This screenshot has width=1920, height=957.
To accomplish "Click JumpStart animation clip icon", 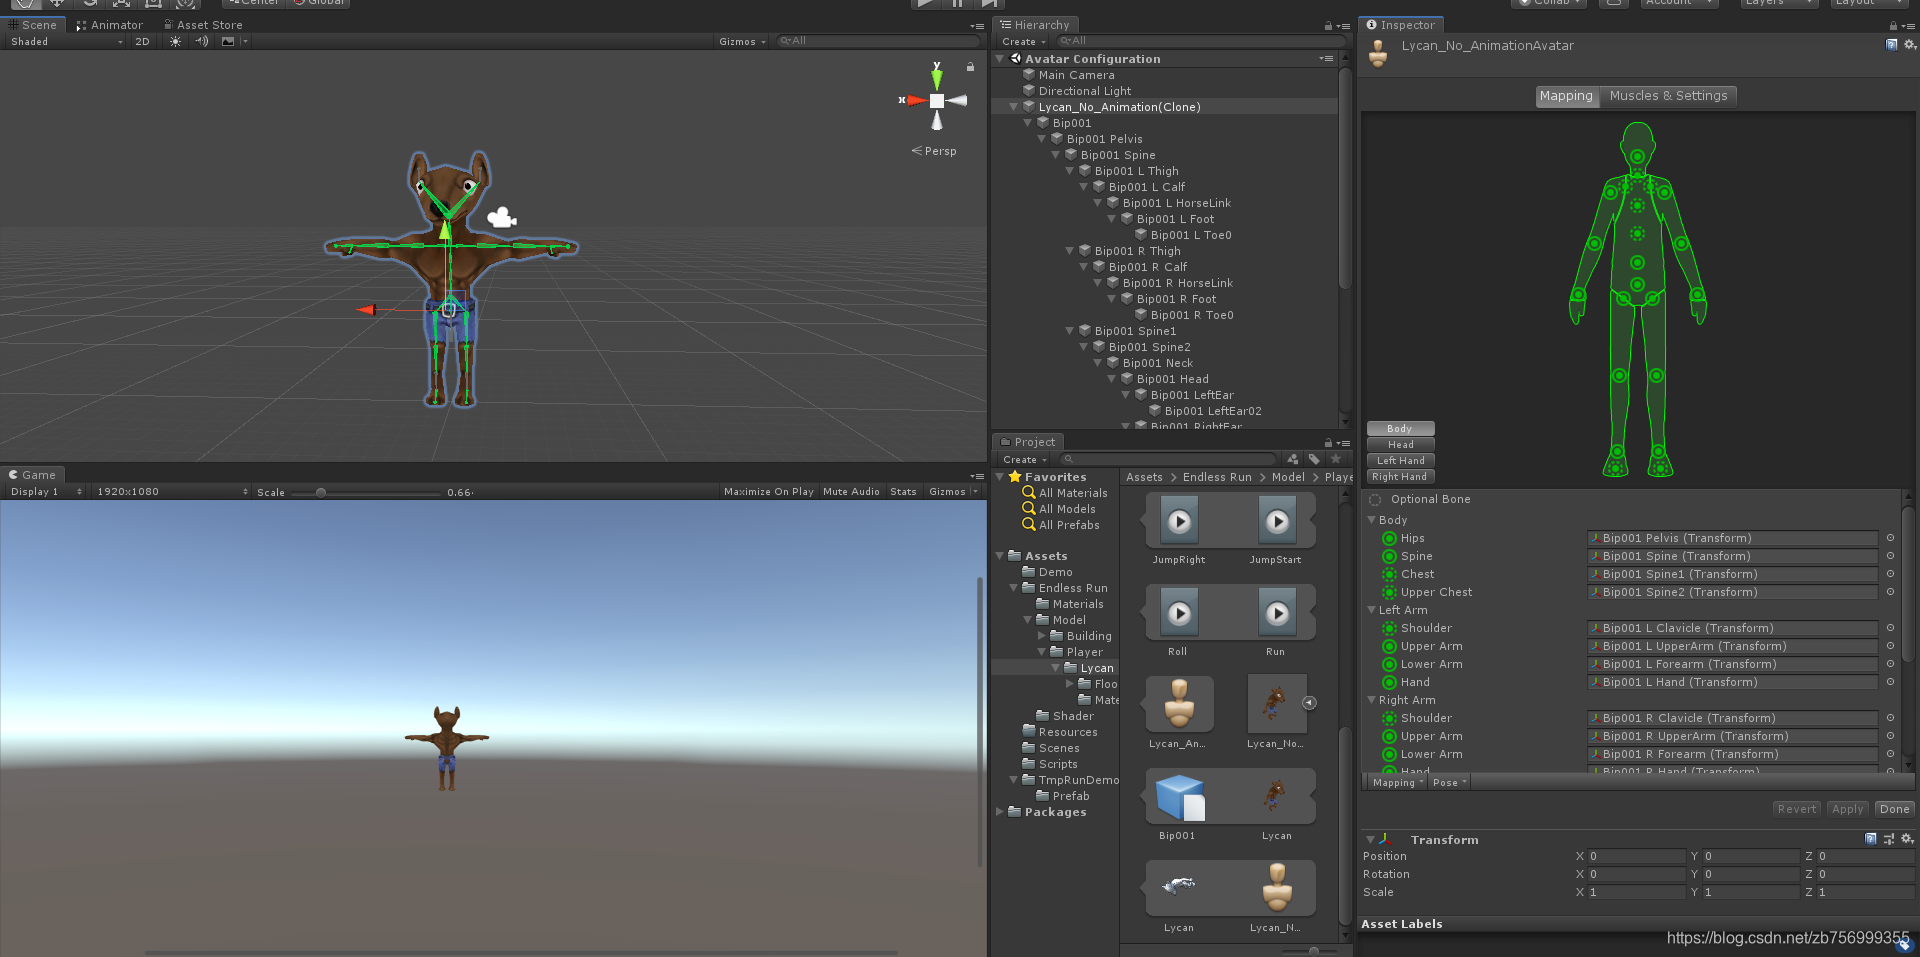I will coord(1277,521).
